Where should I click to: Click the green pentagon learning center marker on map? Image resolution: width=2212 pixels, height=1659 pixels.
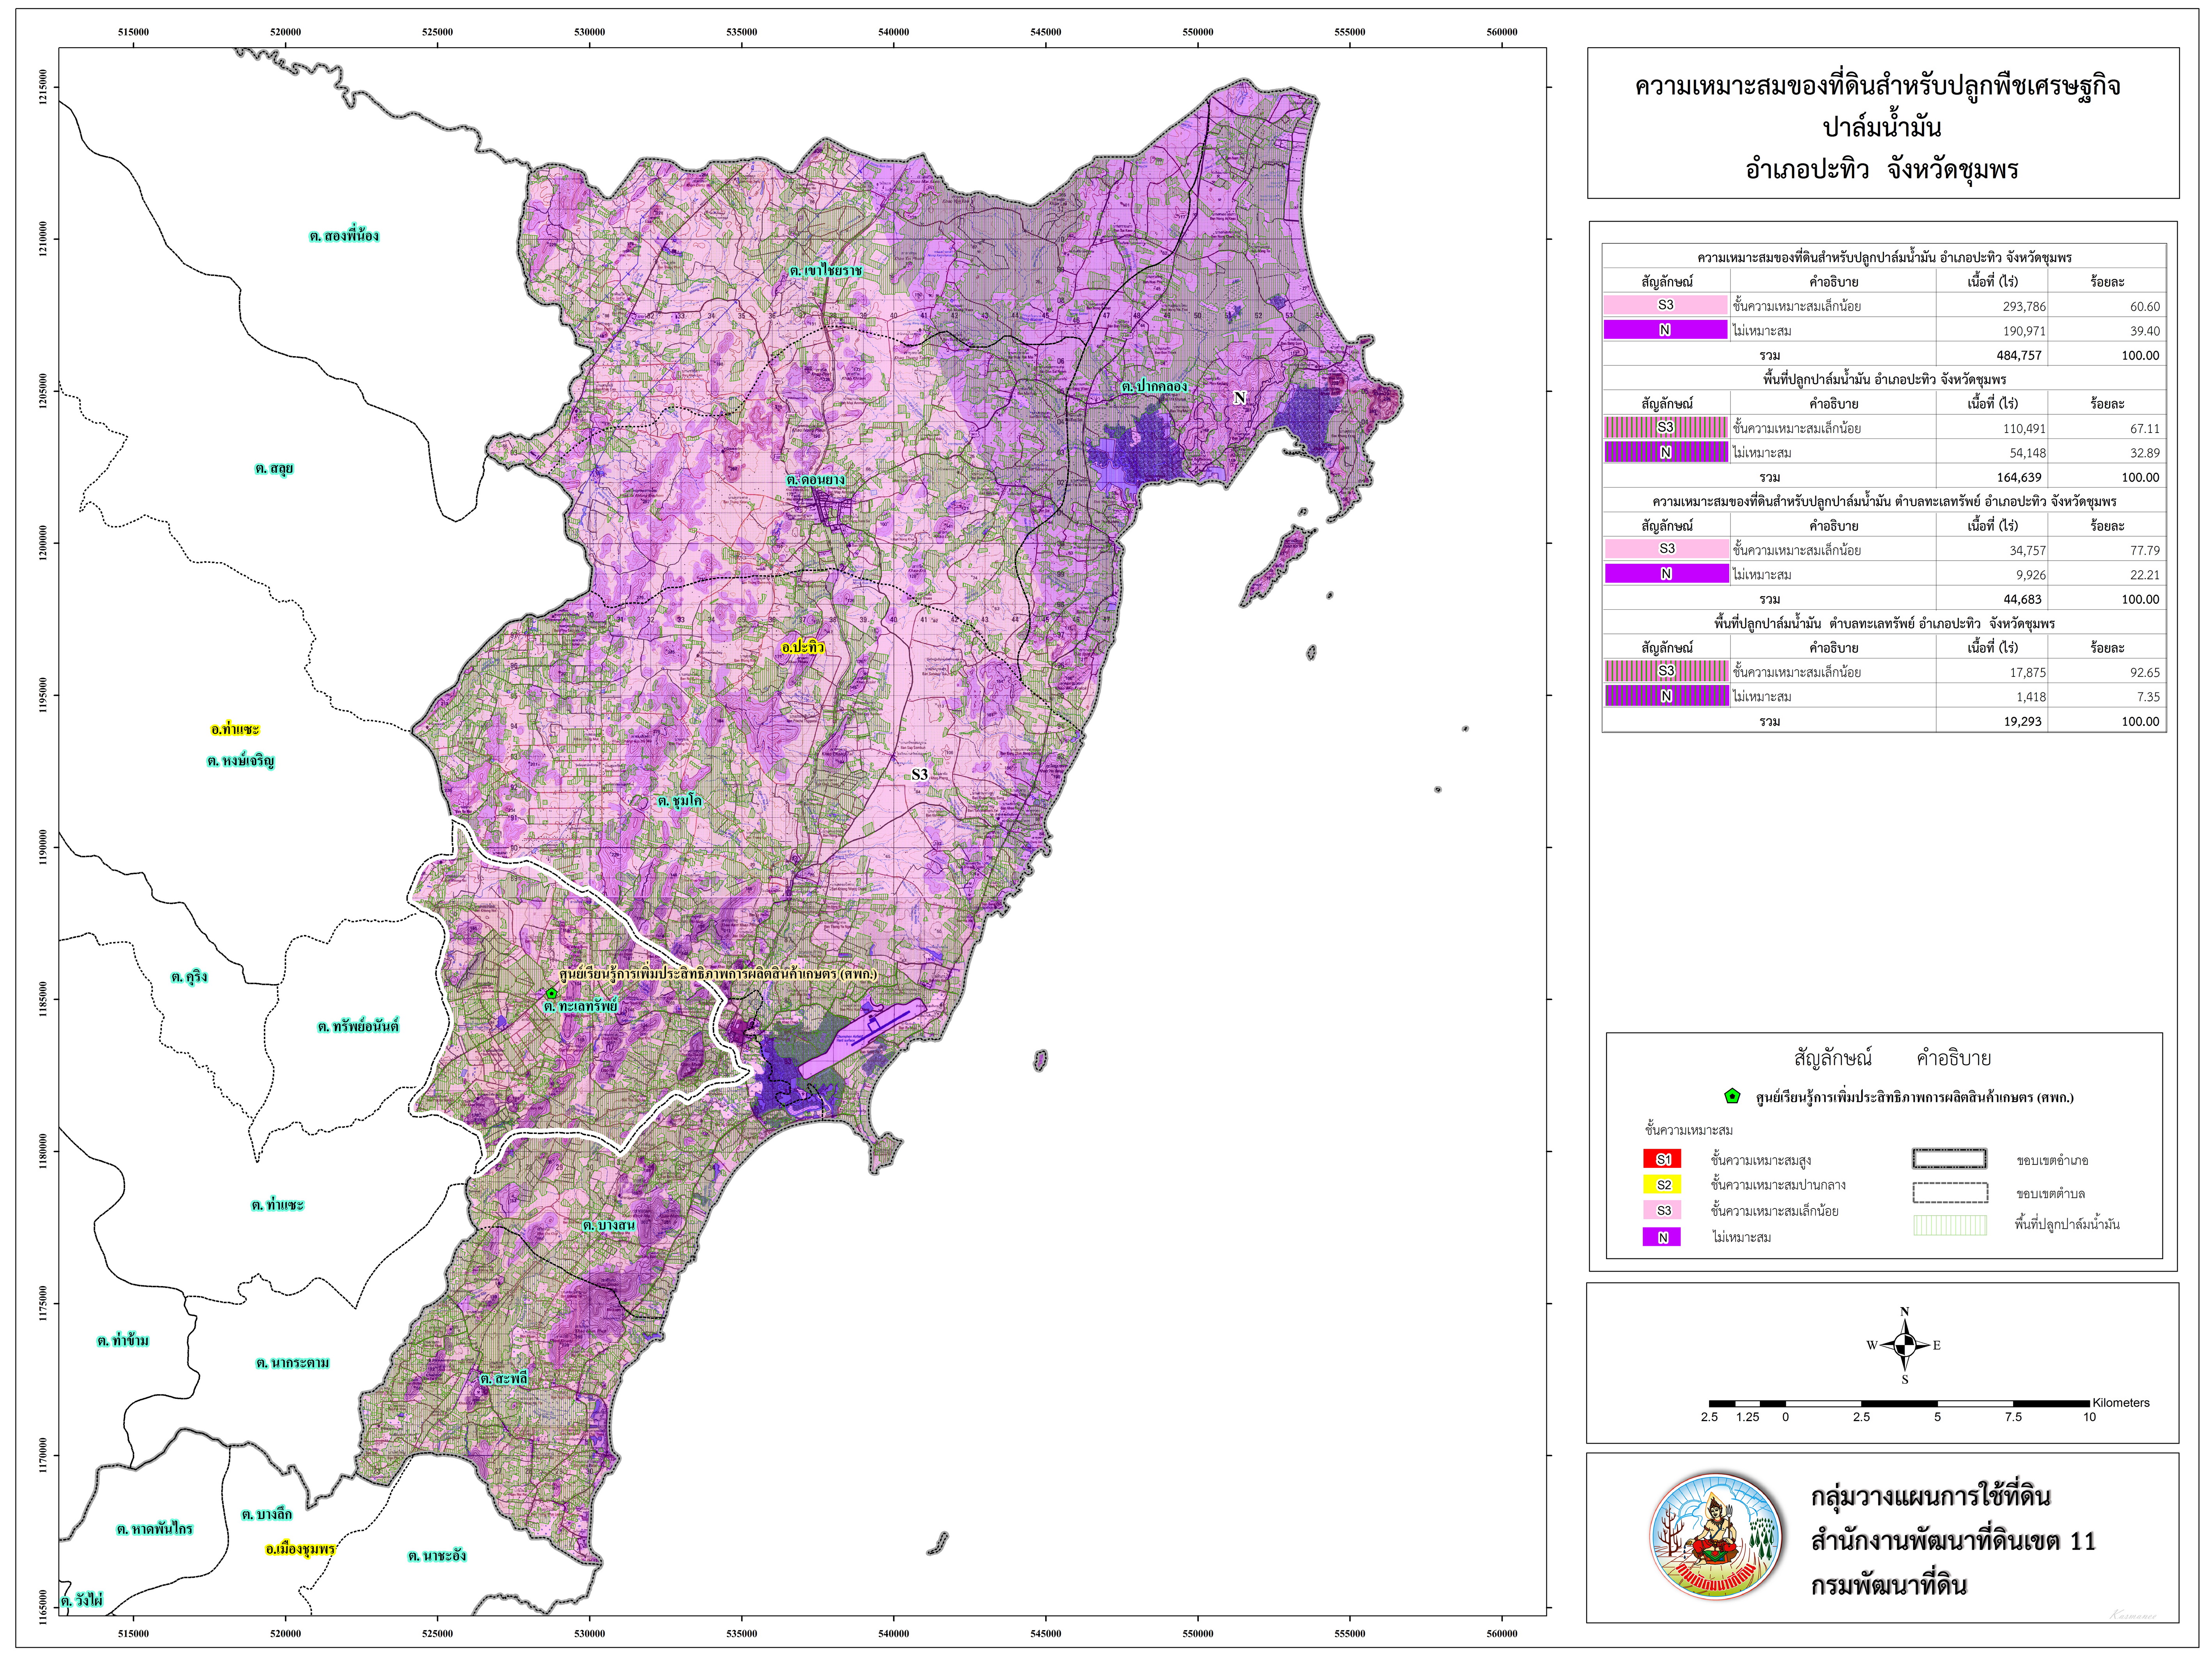551,993
